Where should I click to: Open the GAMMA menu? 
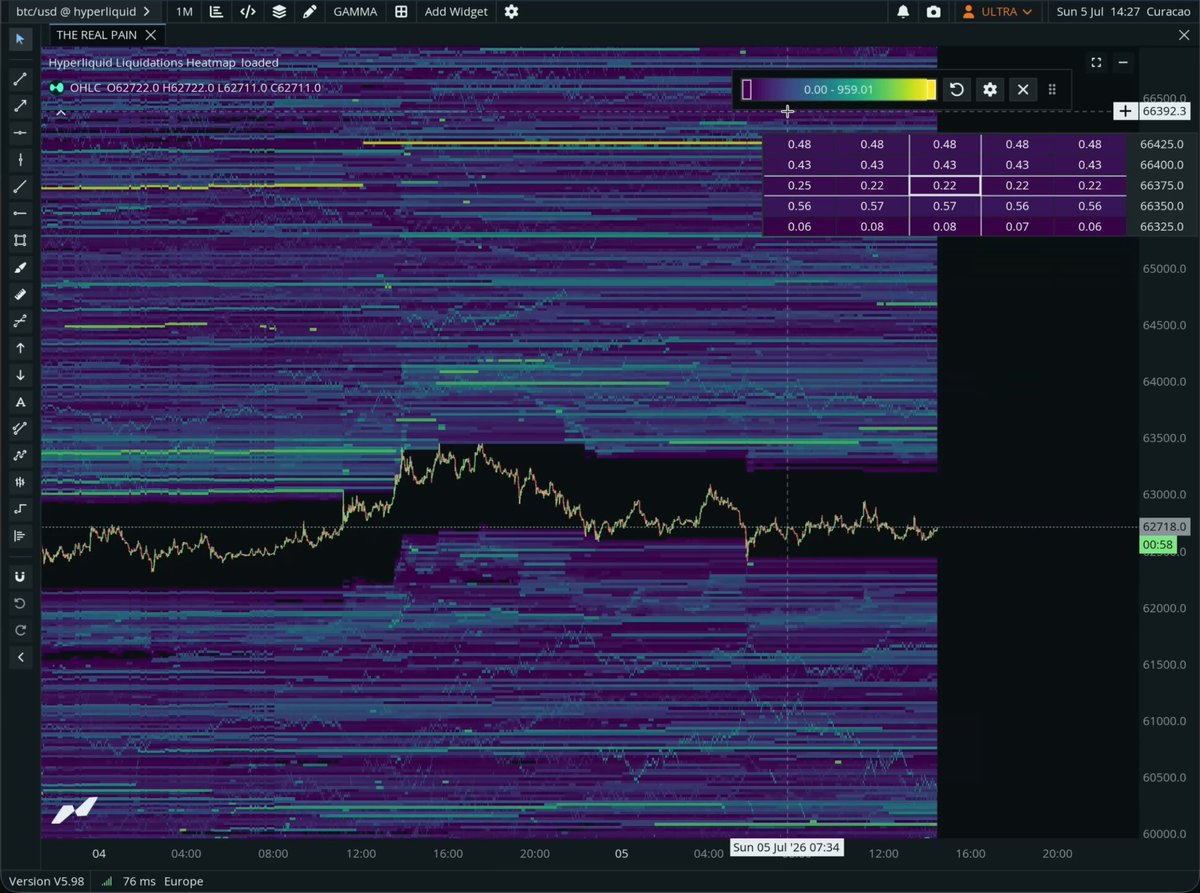[x=355, y=12]
